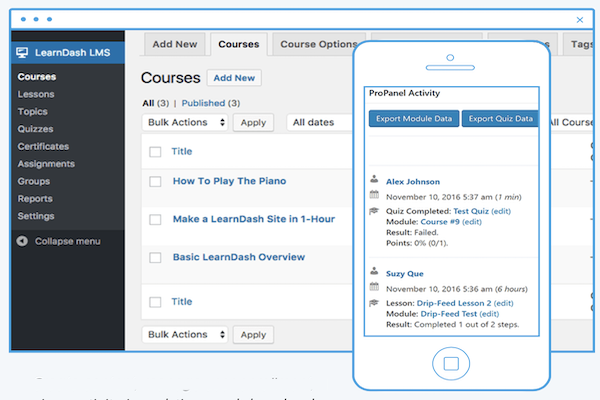Screen dimensions: 600x400
Task: Open the How To Play The Piano course
Action: [230, 181]
